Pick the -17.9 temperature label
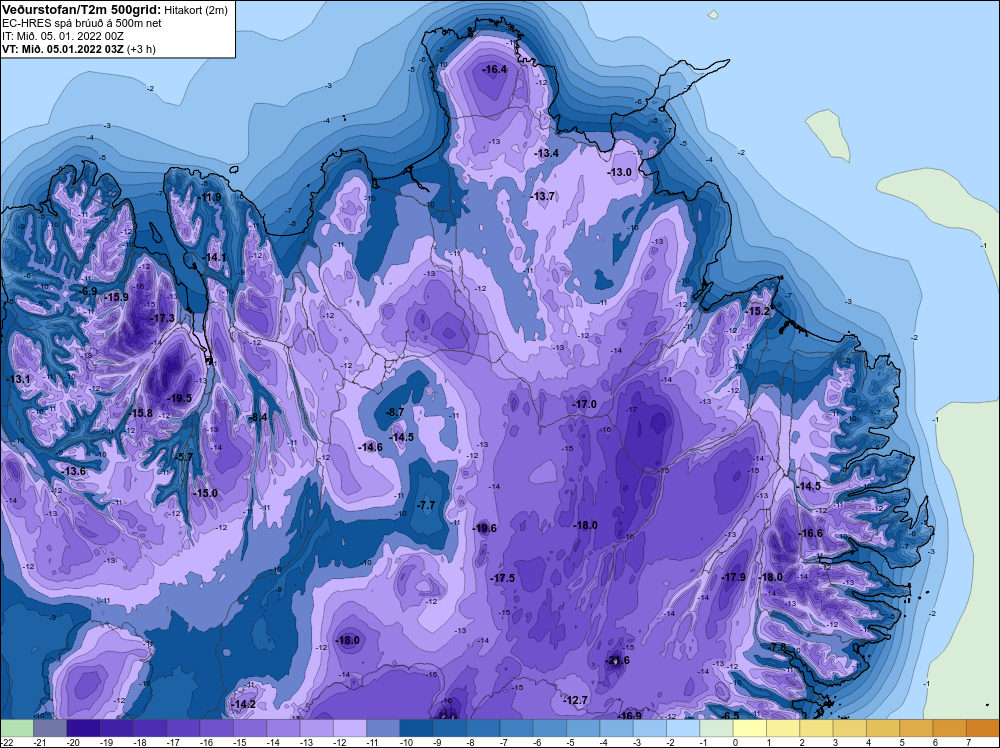 click(733, 577)
